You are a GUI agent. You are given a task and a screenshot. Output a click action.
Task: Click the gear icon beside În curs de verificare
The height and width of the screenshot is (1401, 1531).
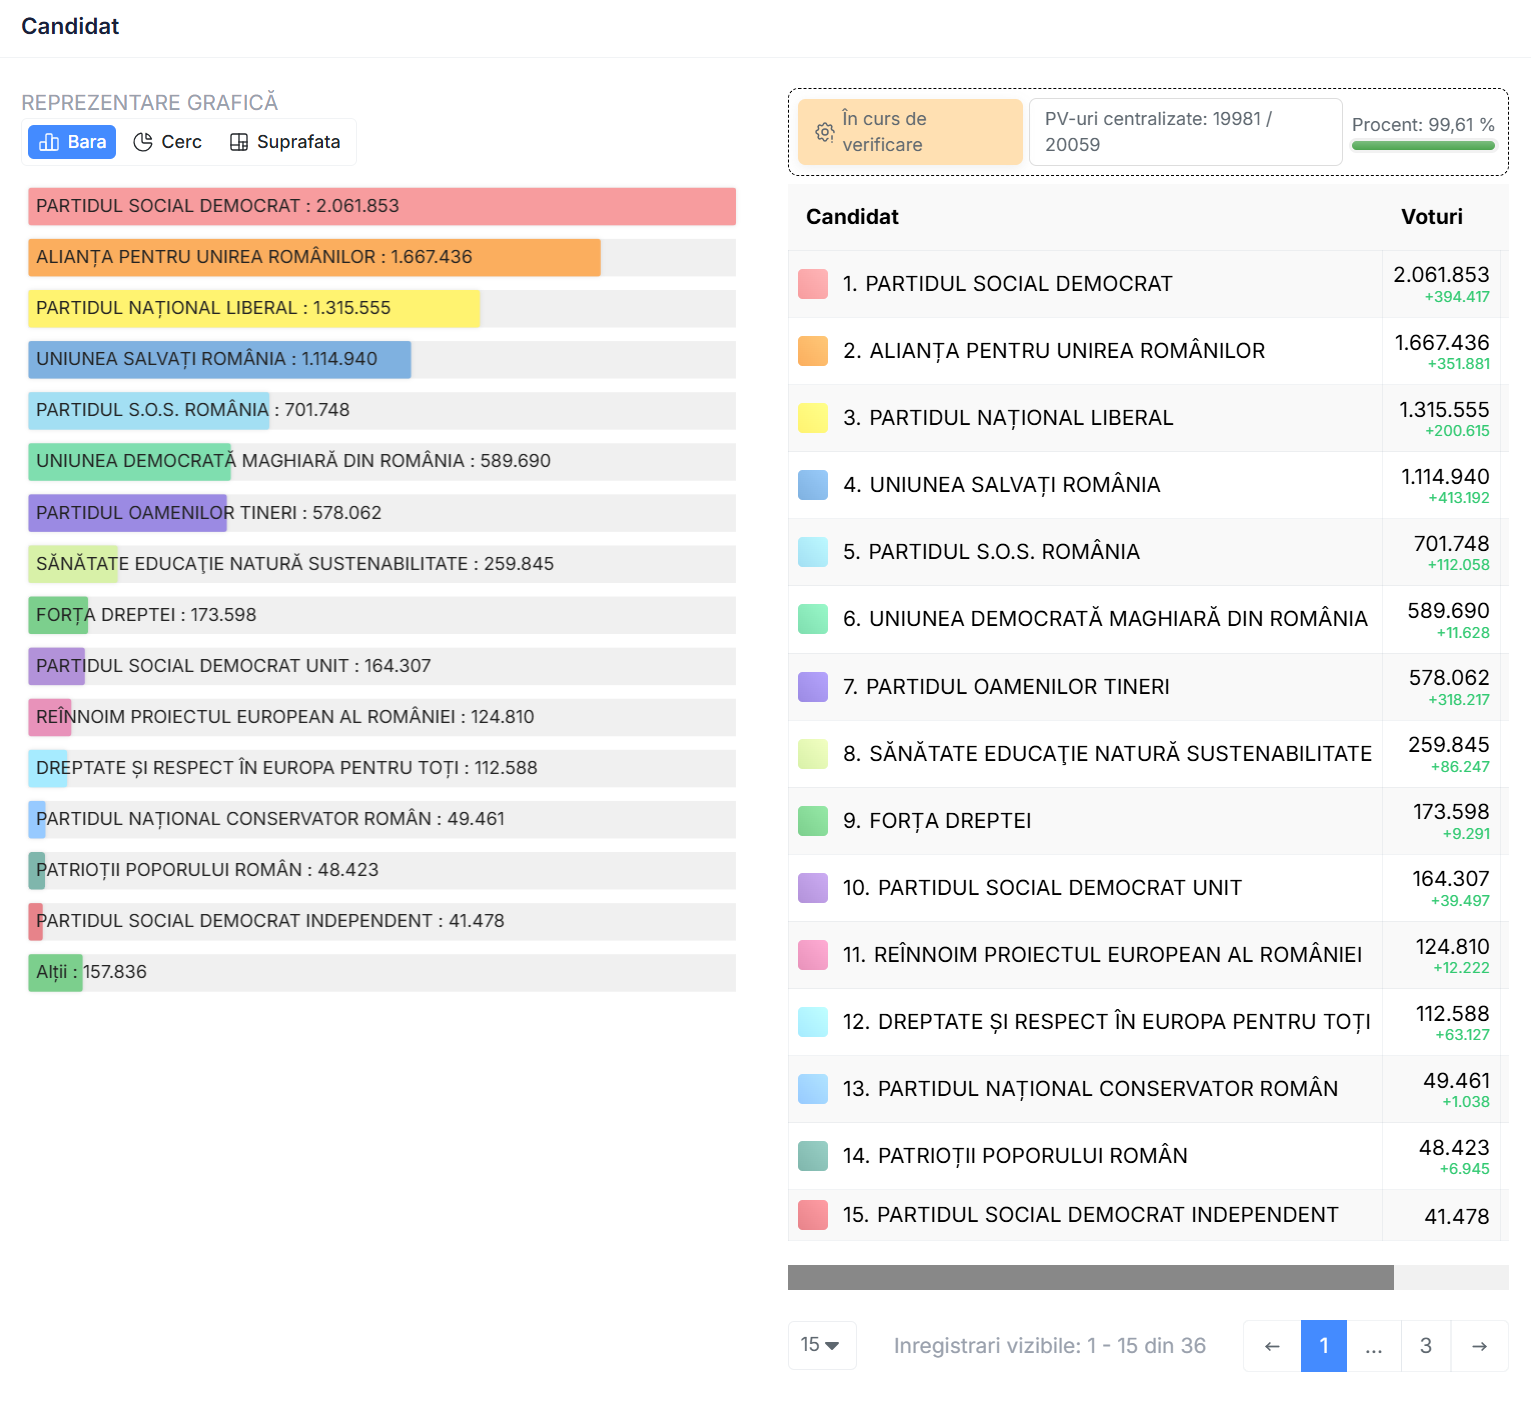[x=824, y=132]
